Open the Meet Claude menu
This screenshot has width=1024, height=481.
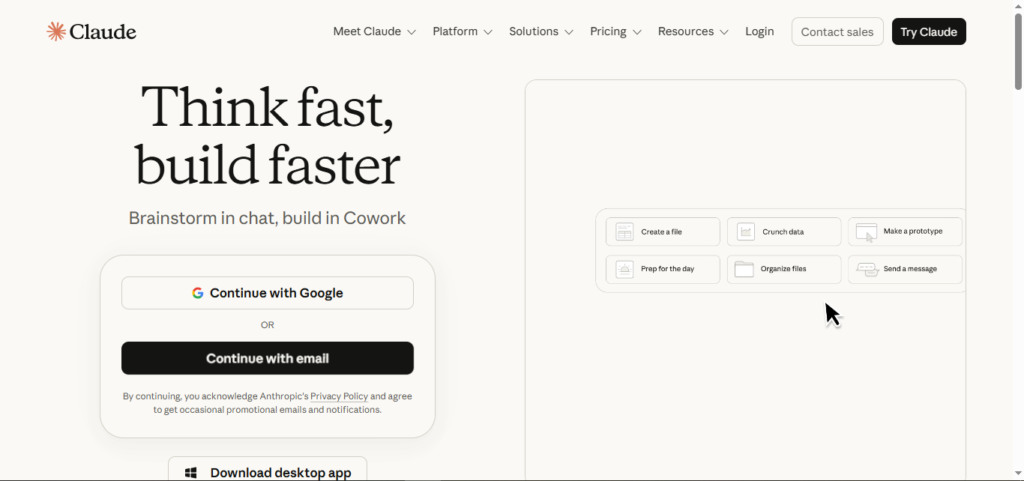coord(374,31)
